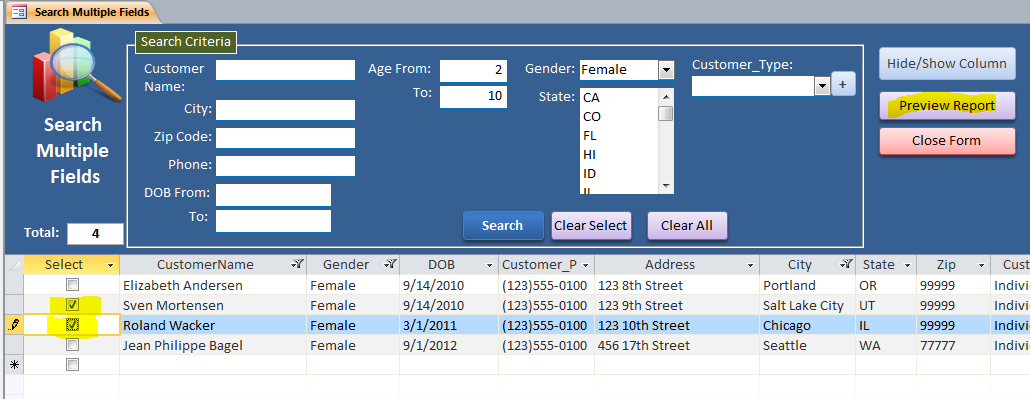Open the Select column header dropdown

coord(110,266)
